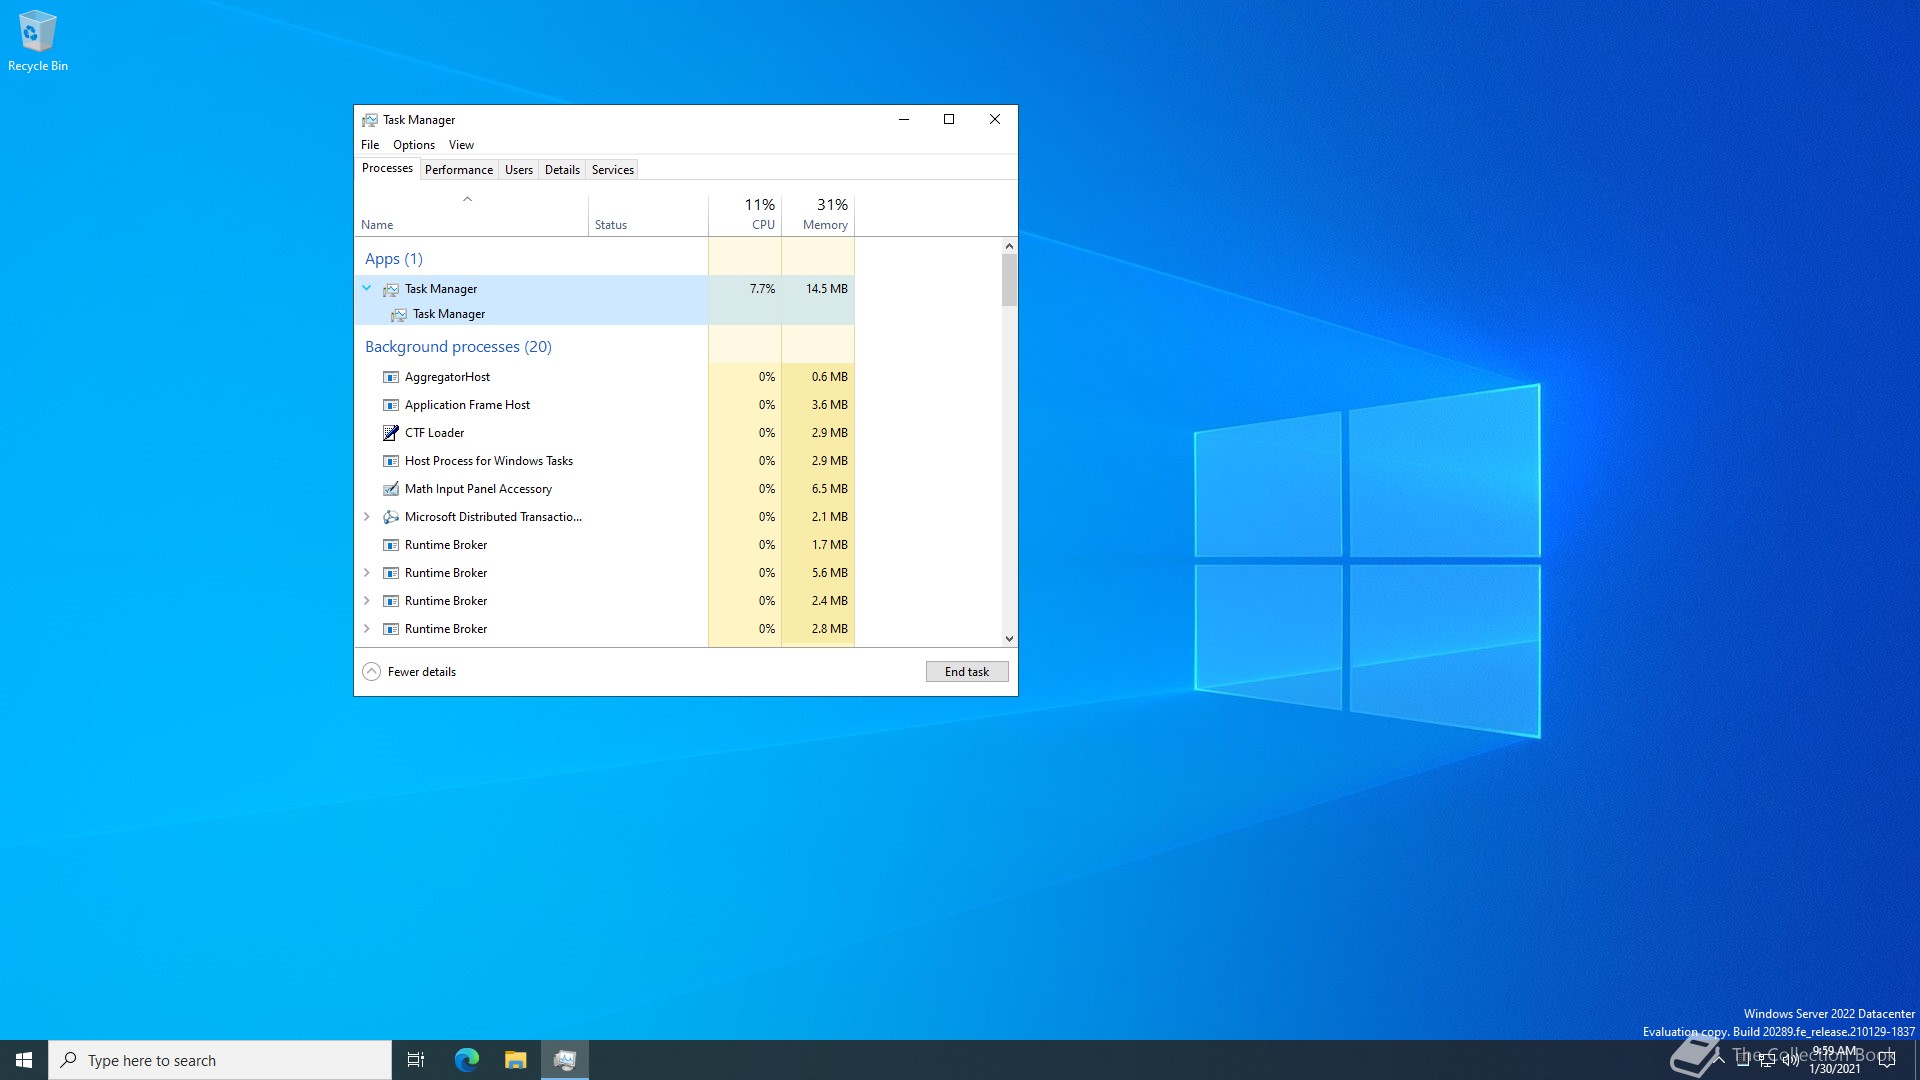The height and width of the screenshot is (1080, 1920).
Task: Open the File menu
Action: [x=370, y=145]
